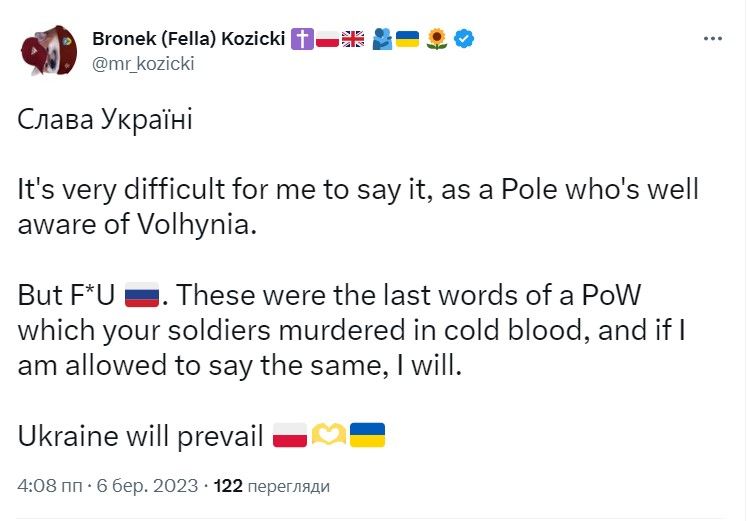This screenshot has width=747, height=521.
Task: Click the Ukraine flag in the display name
Action: 407,39
